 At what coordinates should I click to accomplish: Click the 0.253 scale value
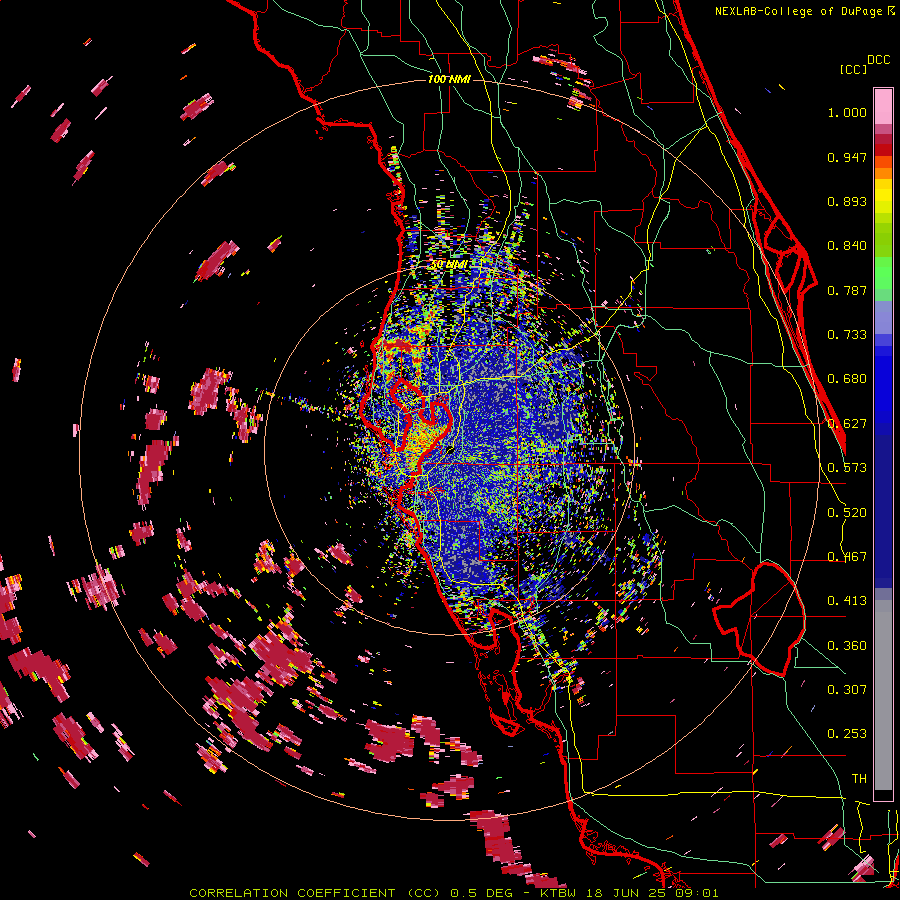847,734
